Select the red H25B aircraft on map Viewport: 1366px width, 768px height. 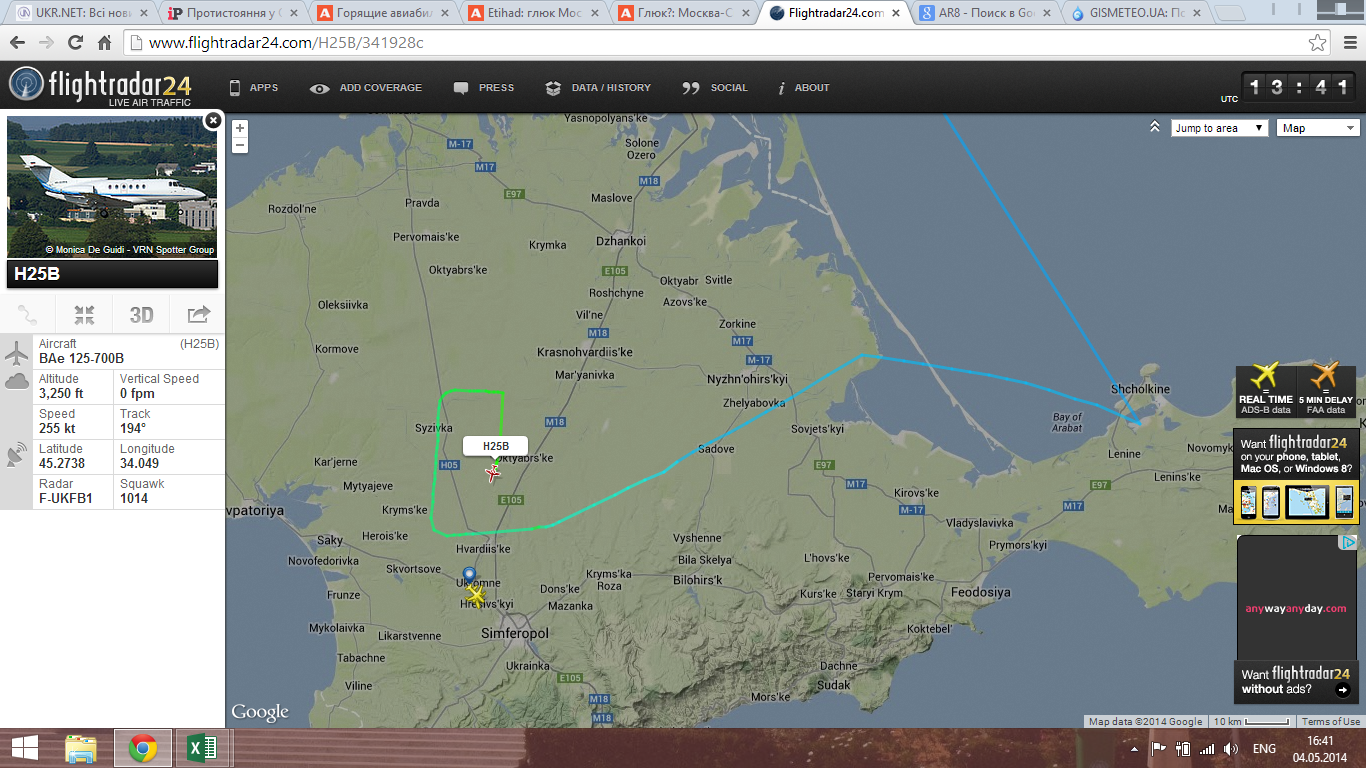pos(493,473)
